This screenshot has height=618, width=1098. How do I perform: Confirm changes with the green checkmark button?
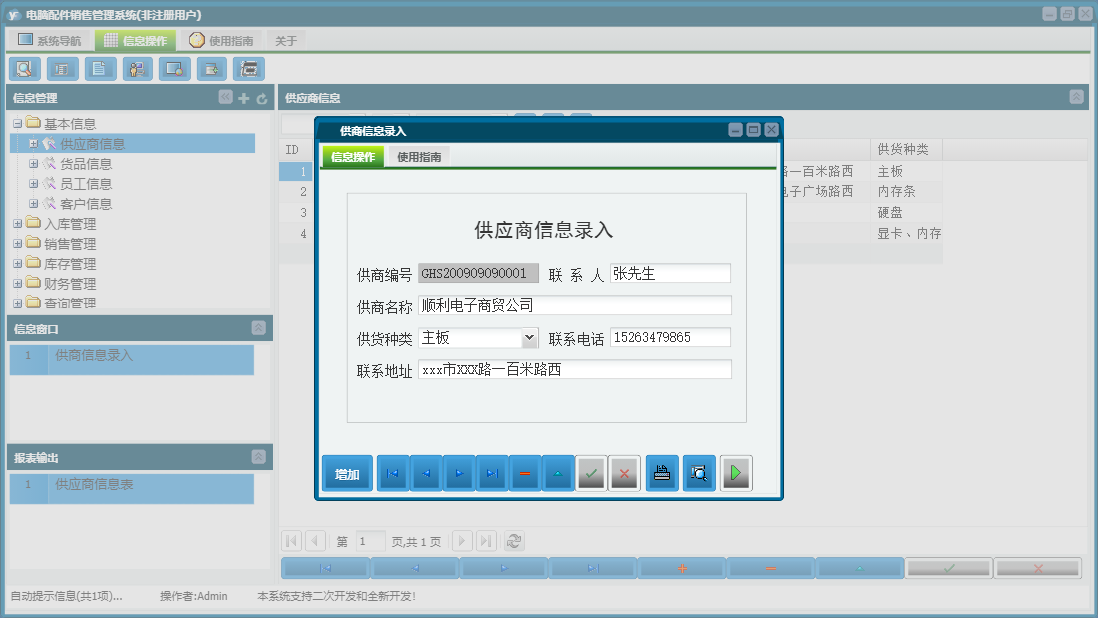[x=590, y=472]
